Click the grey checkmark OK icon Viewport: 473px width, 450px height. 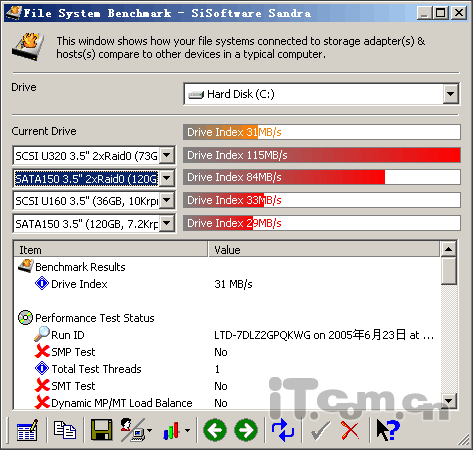coord(320,430)
